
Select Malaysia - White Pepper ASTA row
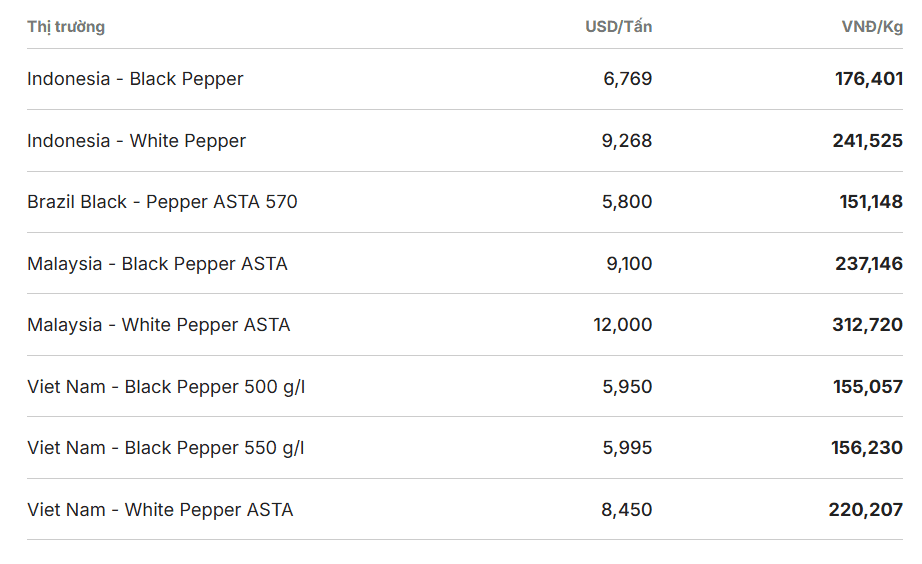465,325
